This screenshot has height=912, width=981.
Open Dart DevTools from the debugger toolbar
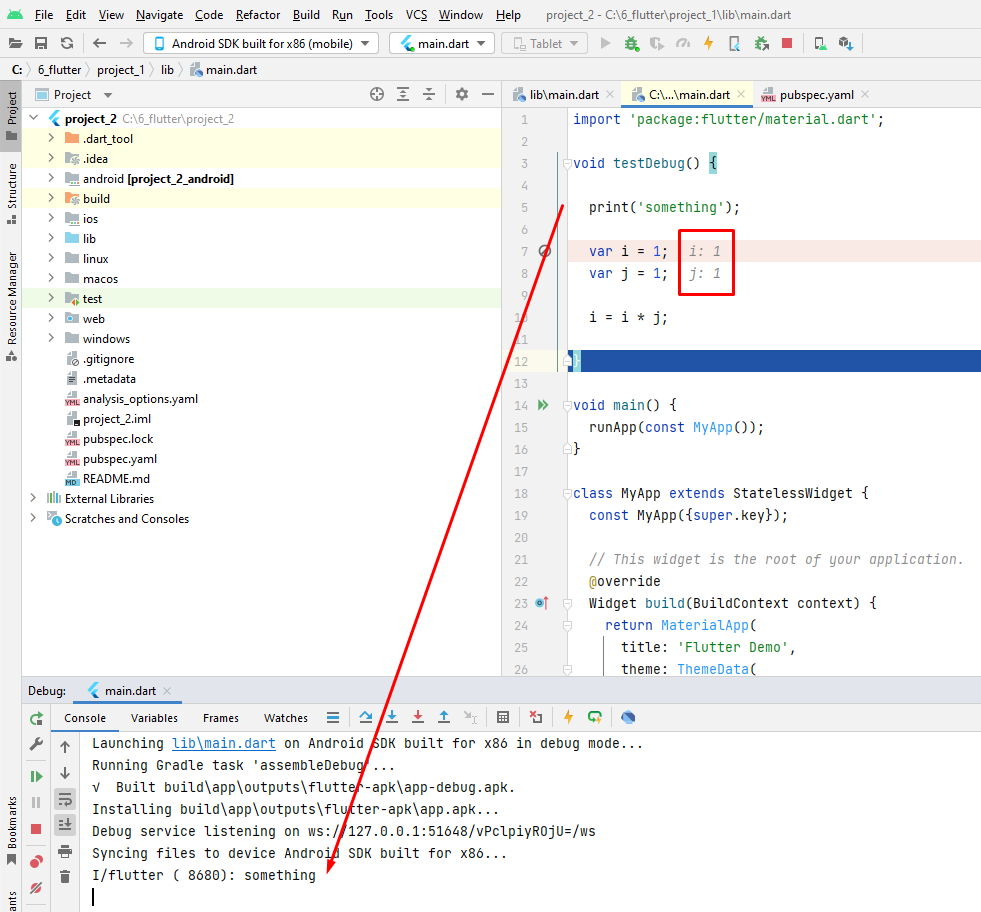627,717
